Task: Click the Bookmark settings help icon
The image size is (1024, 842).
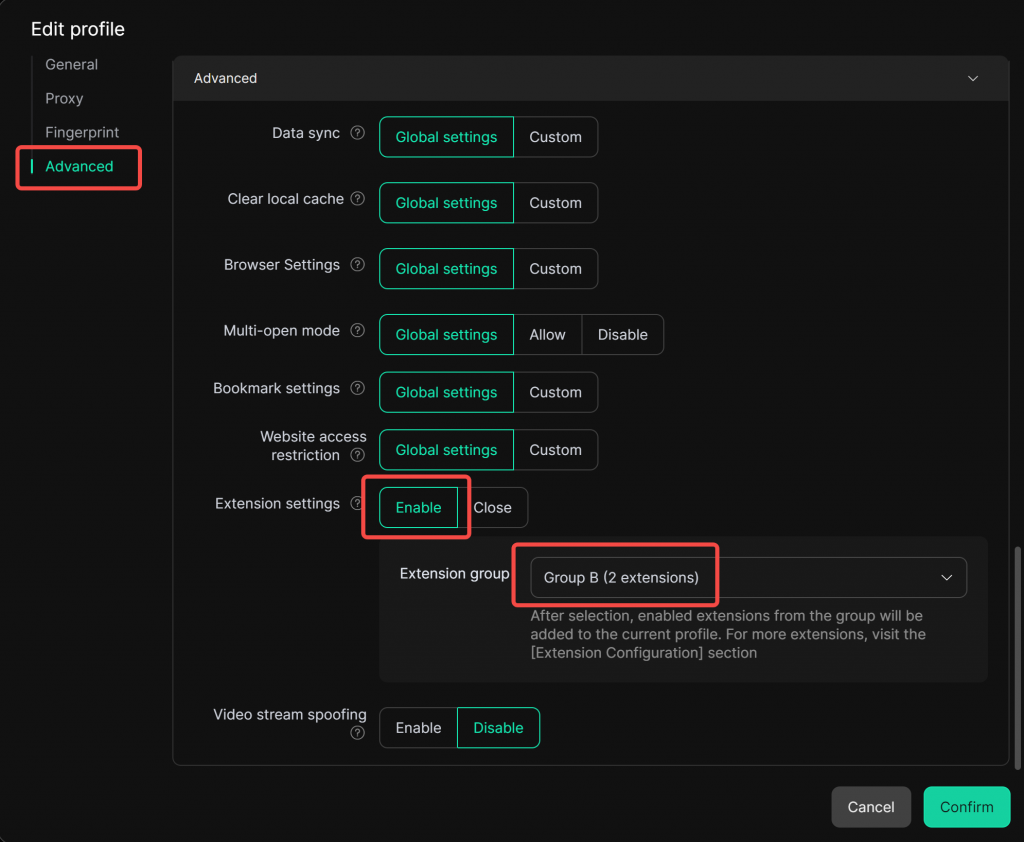Action: pyautogui.click(x=358, y=388)
